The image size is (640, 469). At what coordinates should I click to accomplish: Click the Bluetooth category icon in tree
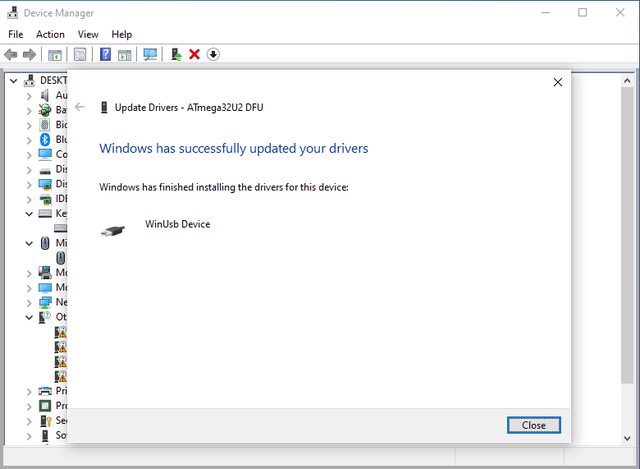45,140
